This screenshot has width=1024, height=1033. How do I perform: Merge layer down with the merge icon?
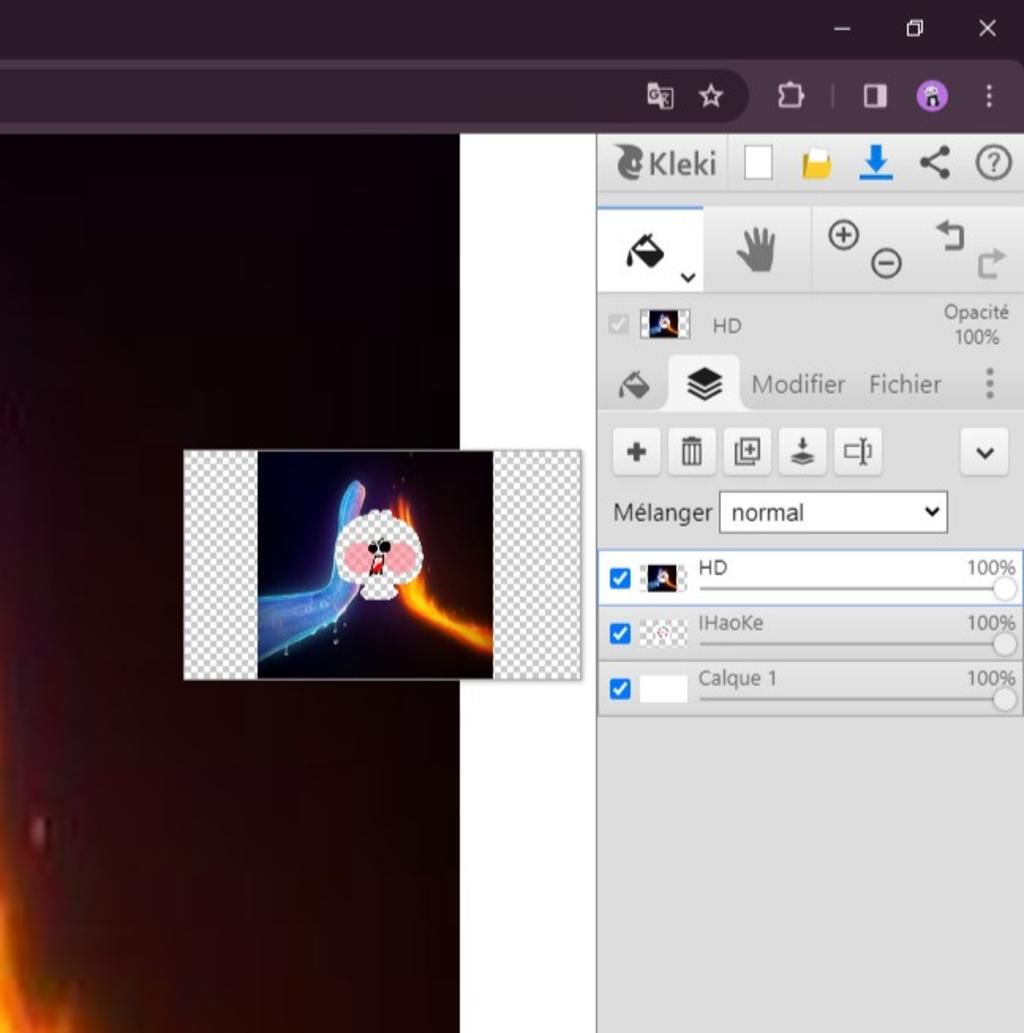coord(803,452)
